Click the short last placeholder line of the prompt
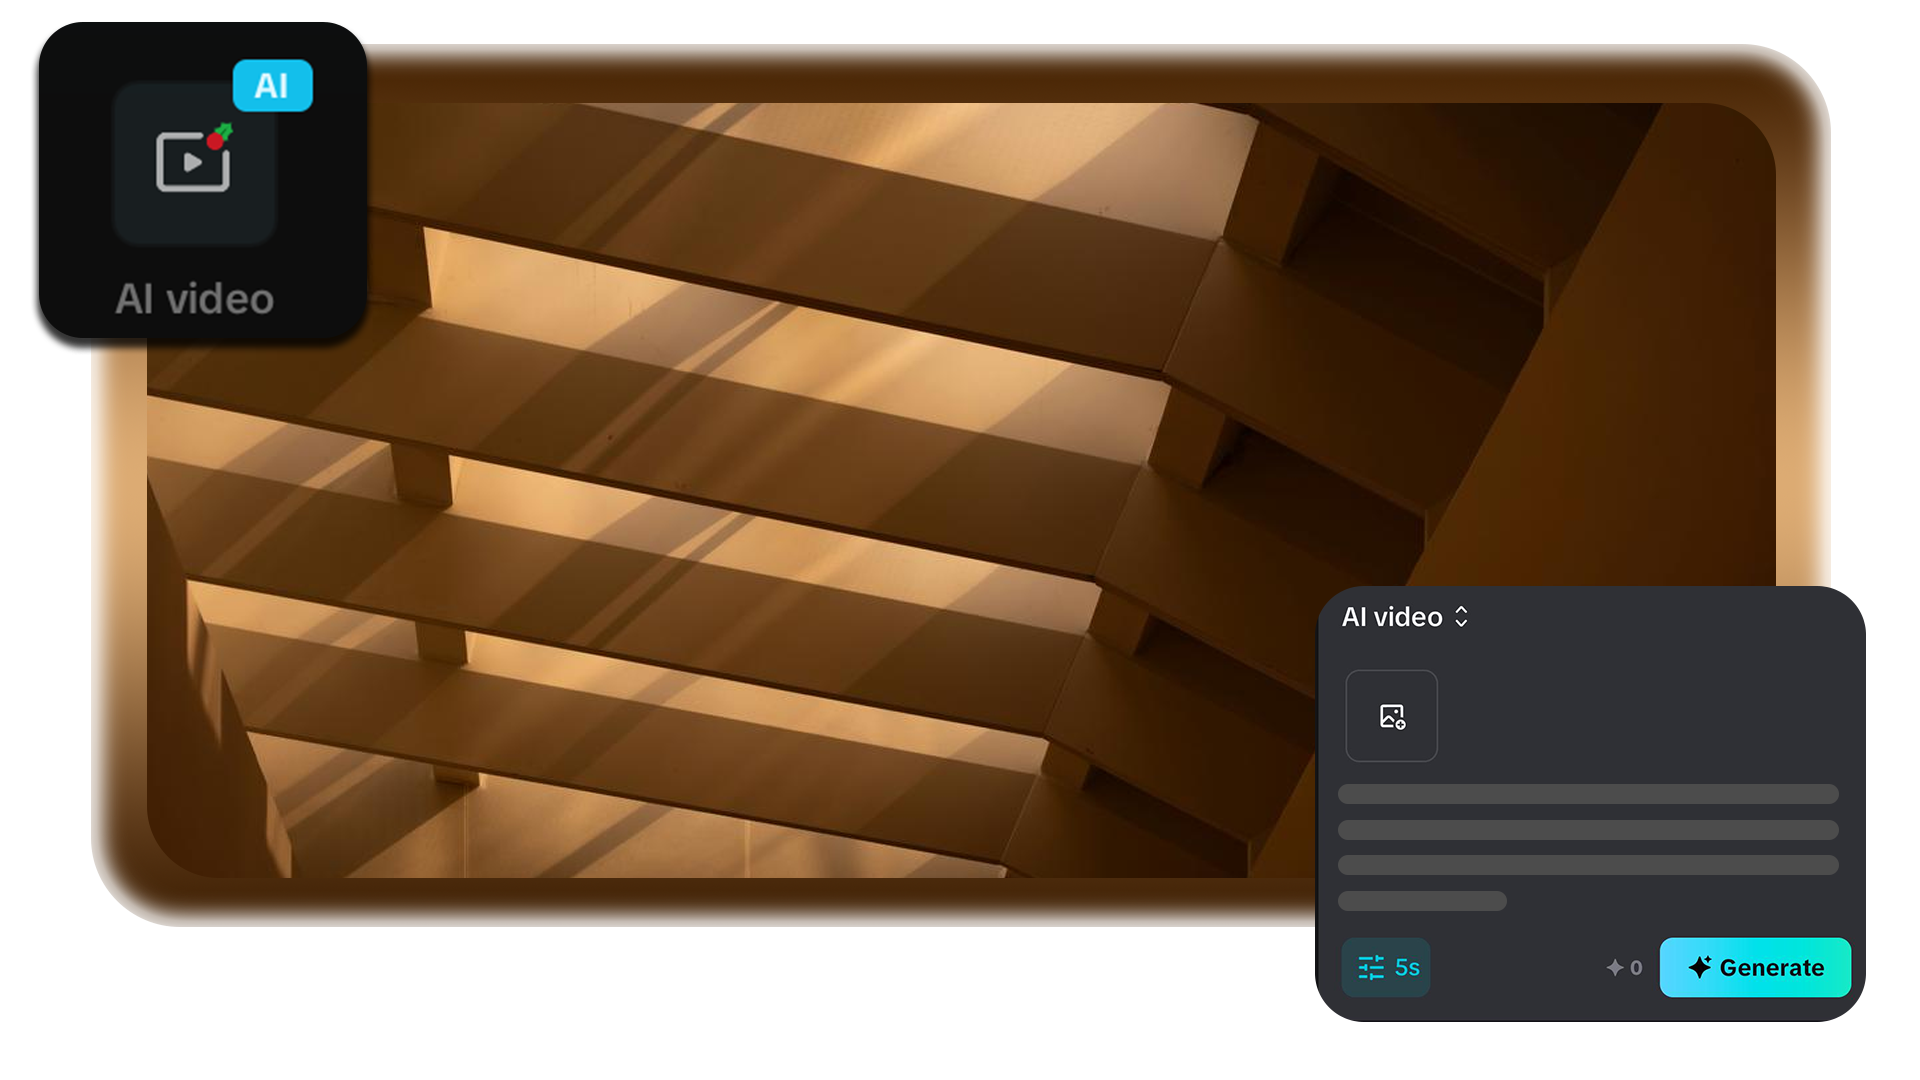 (x=1422, y=901)
